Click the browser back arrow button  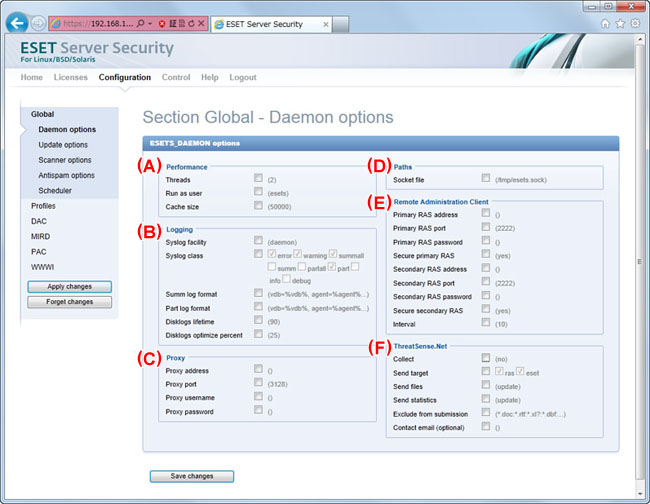point(17,23)
